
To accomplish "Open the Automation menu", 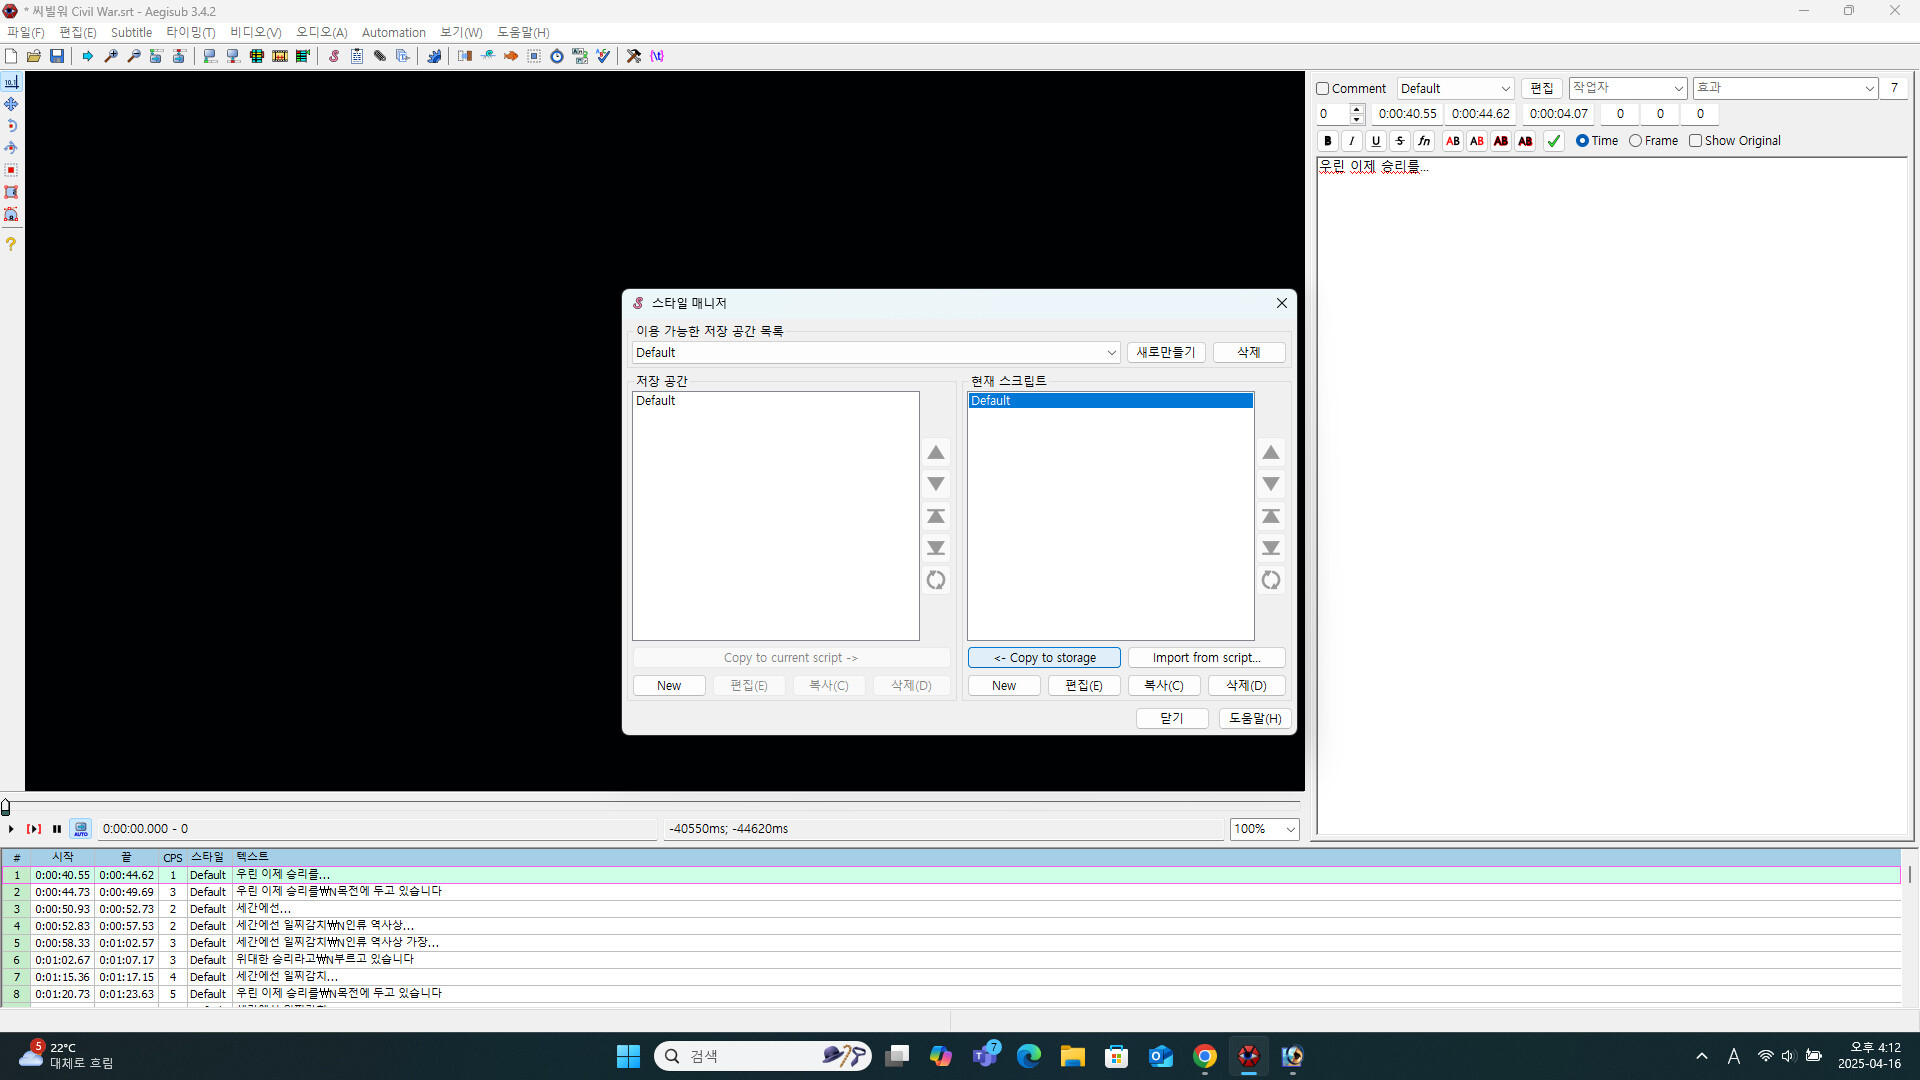I will (393, 32).
